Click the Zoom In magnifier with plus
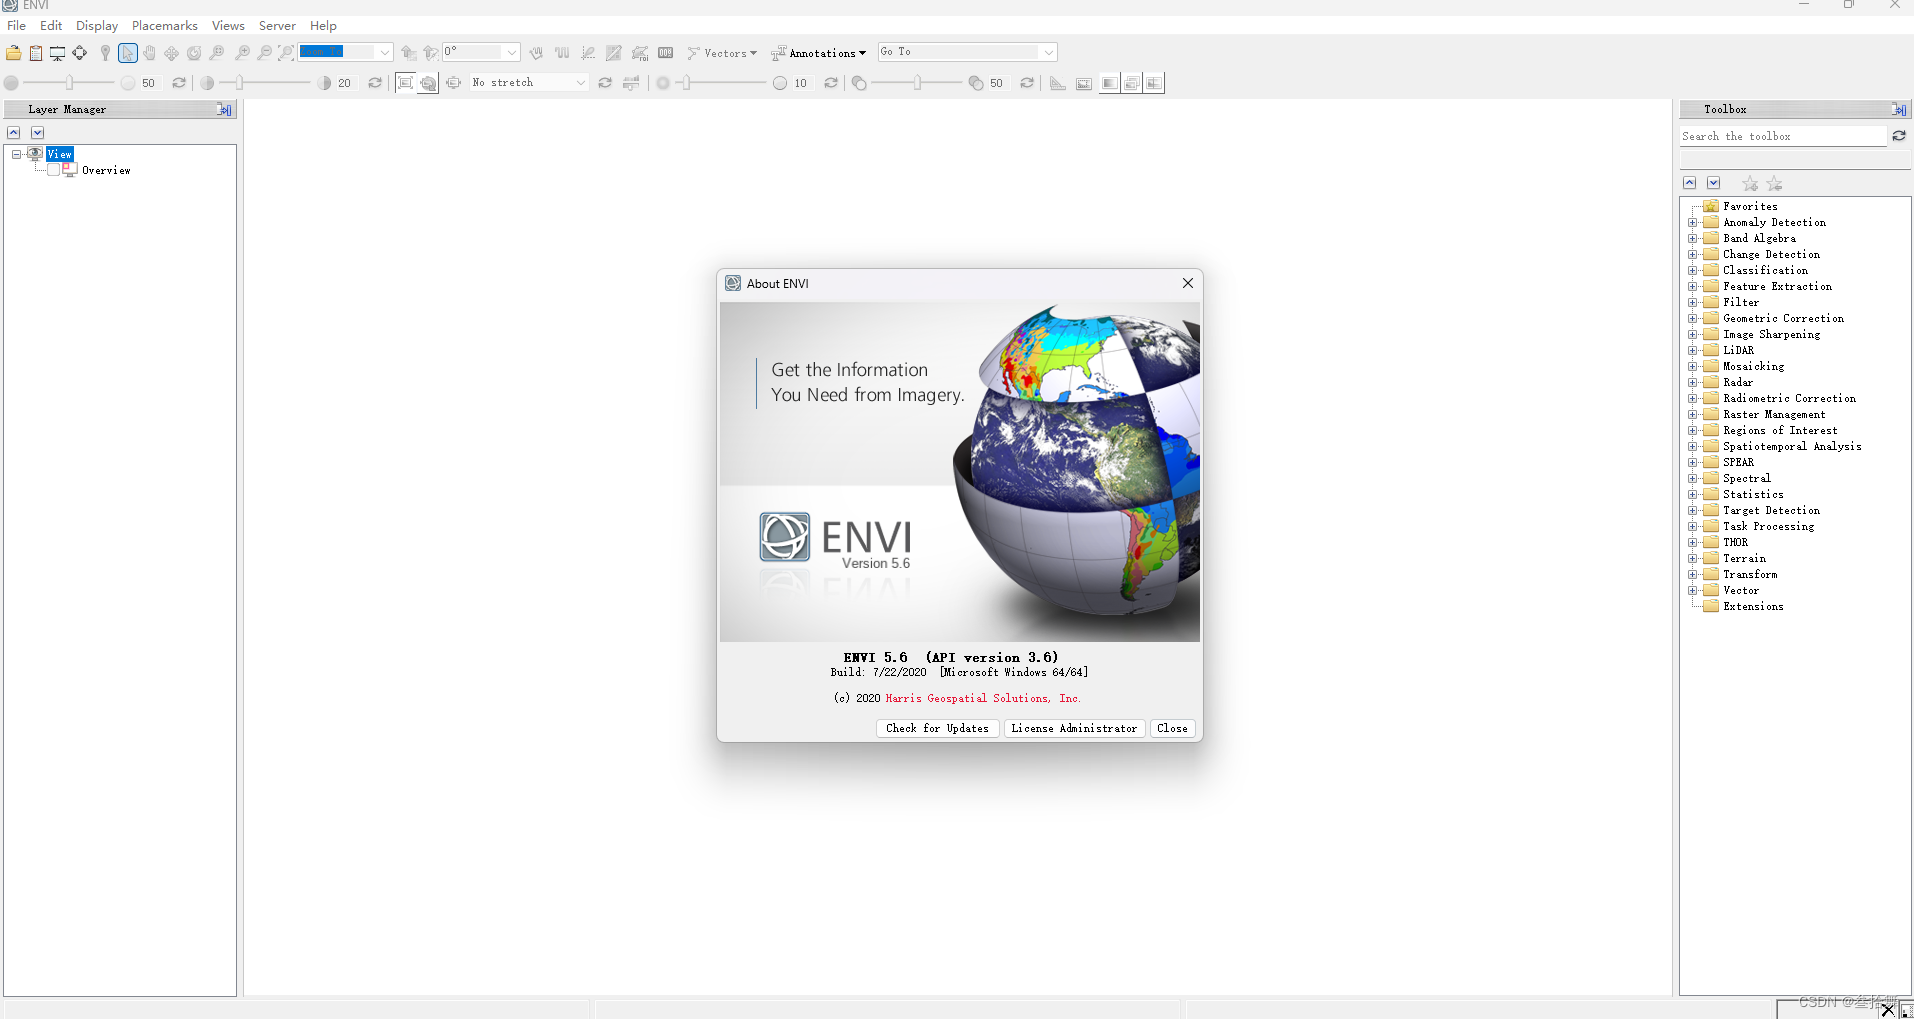This screenshot has width=1914, height=1019. click(242, 53)
